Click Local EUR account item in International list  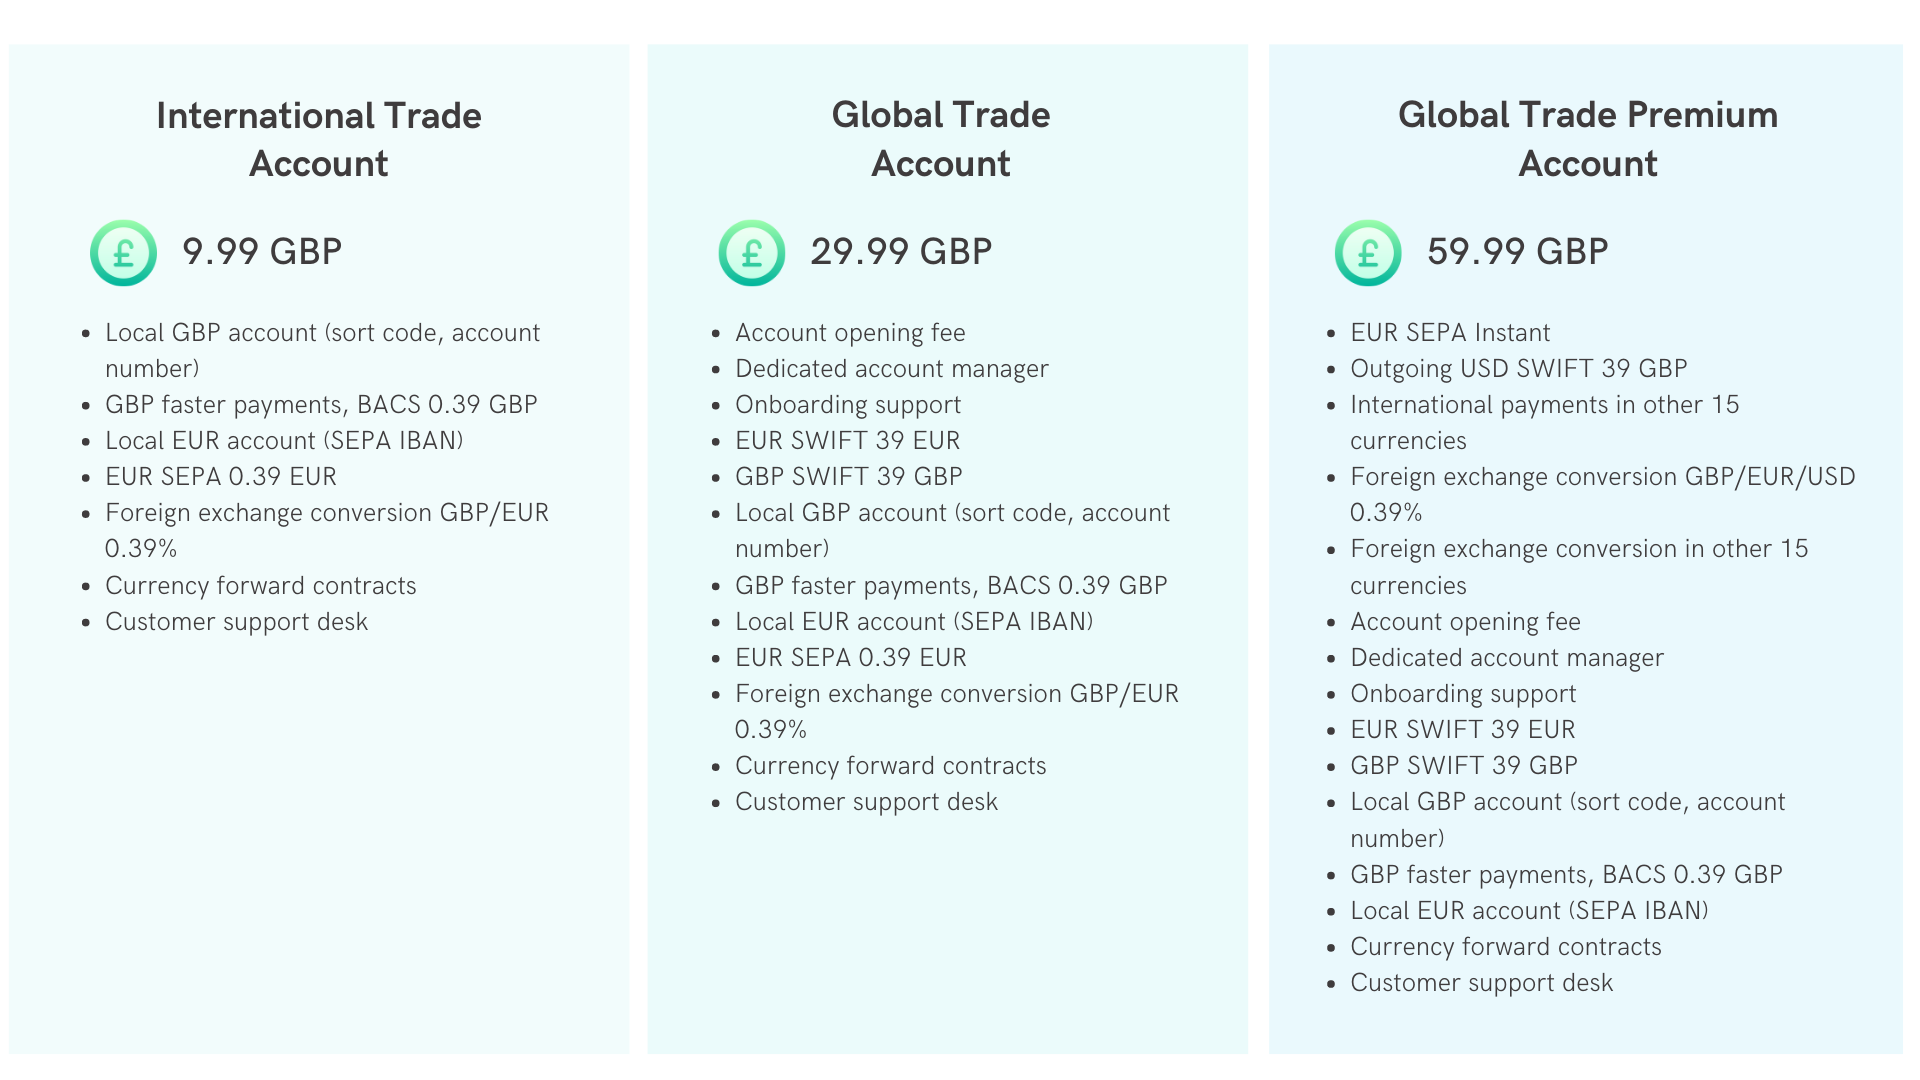pyautogui.click(x=284, y=440)
